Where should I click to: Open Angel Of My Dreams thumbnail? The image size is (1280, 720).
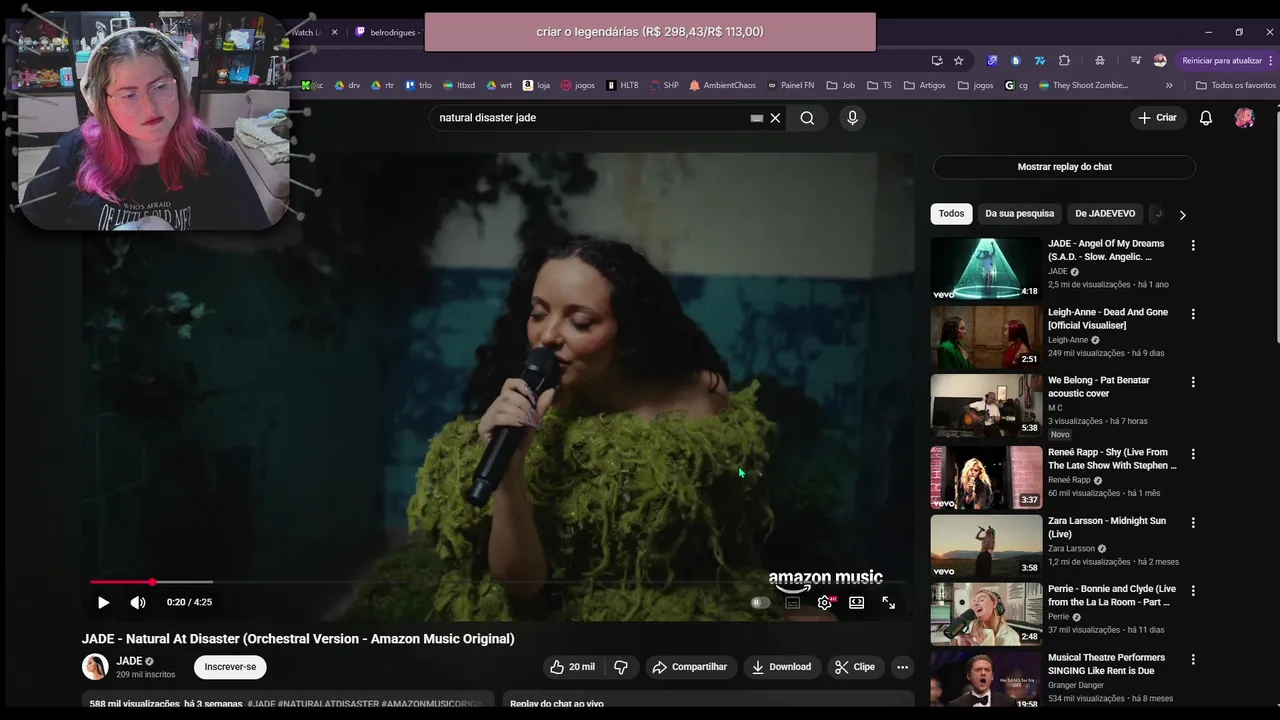tap(986, 268)
